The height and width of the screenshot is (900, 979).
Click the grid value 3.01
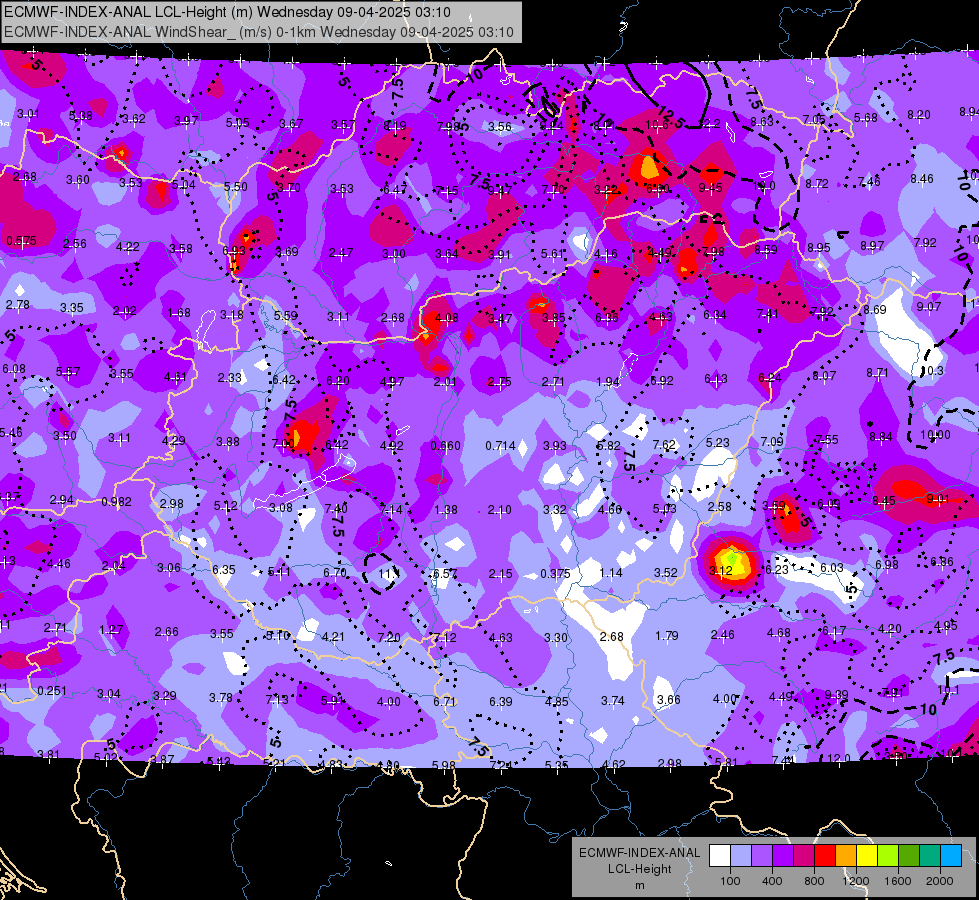pyautogui.click(x=28, y=114)
